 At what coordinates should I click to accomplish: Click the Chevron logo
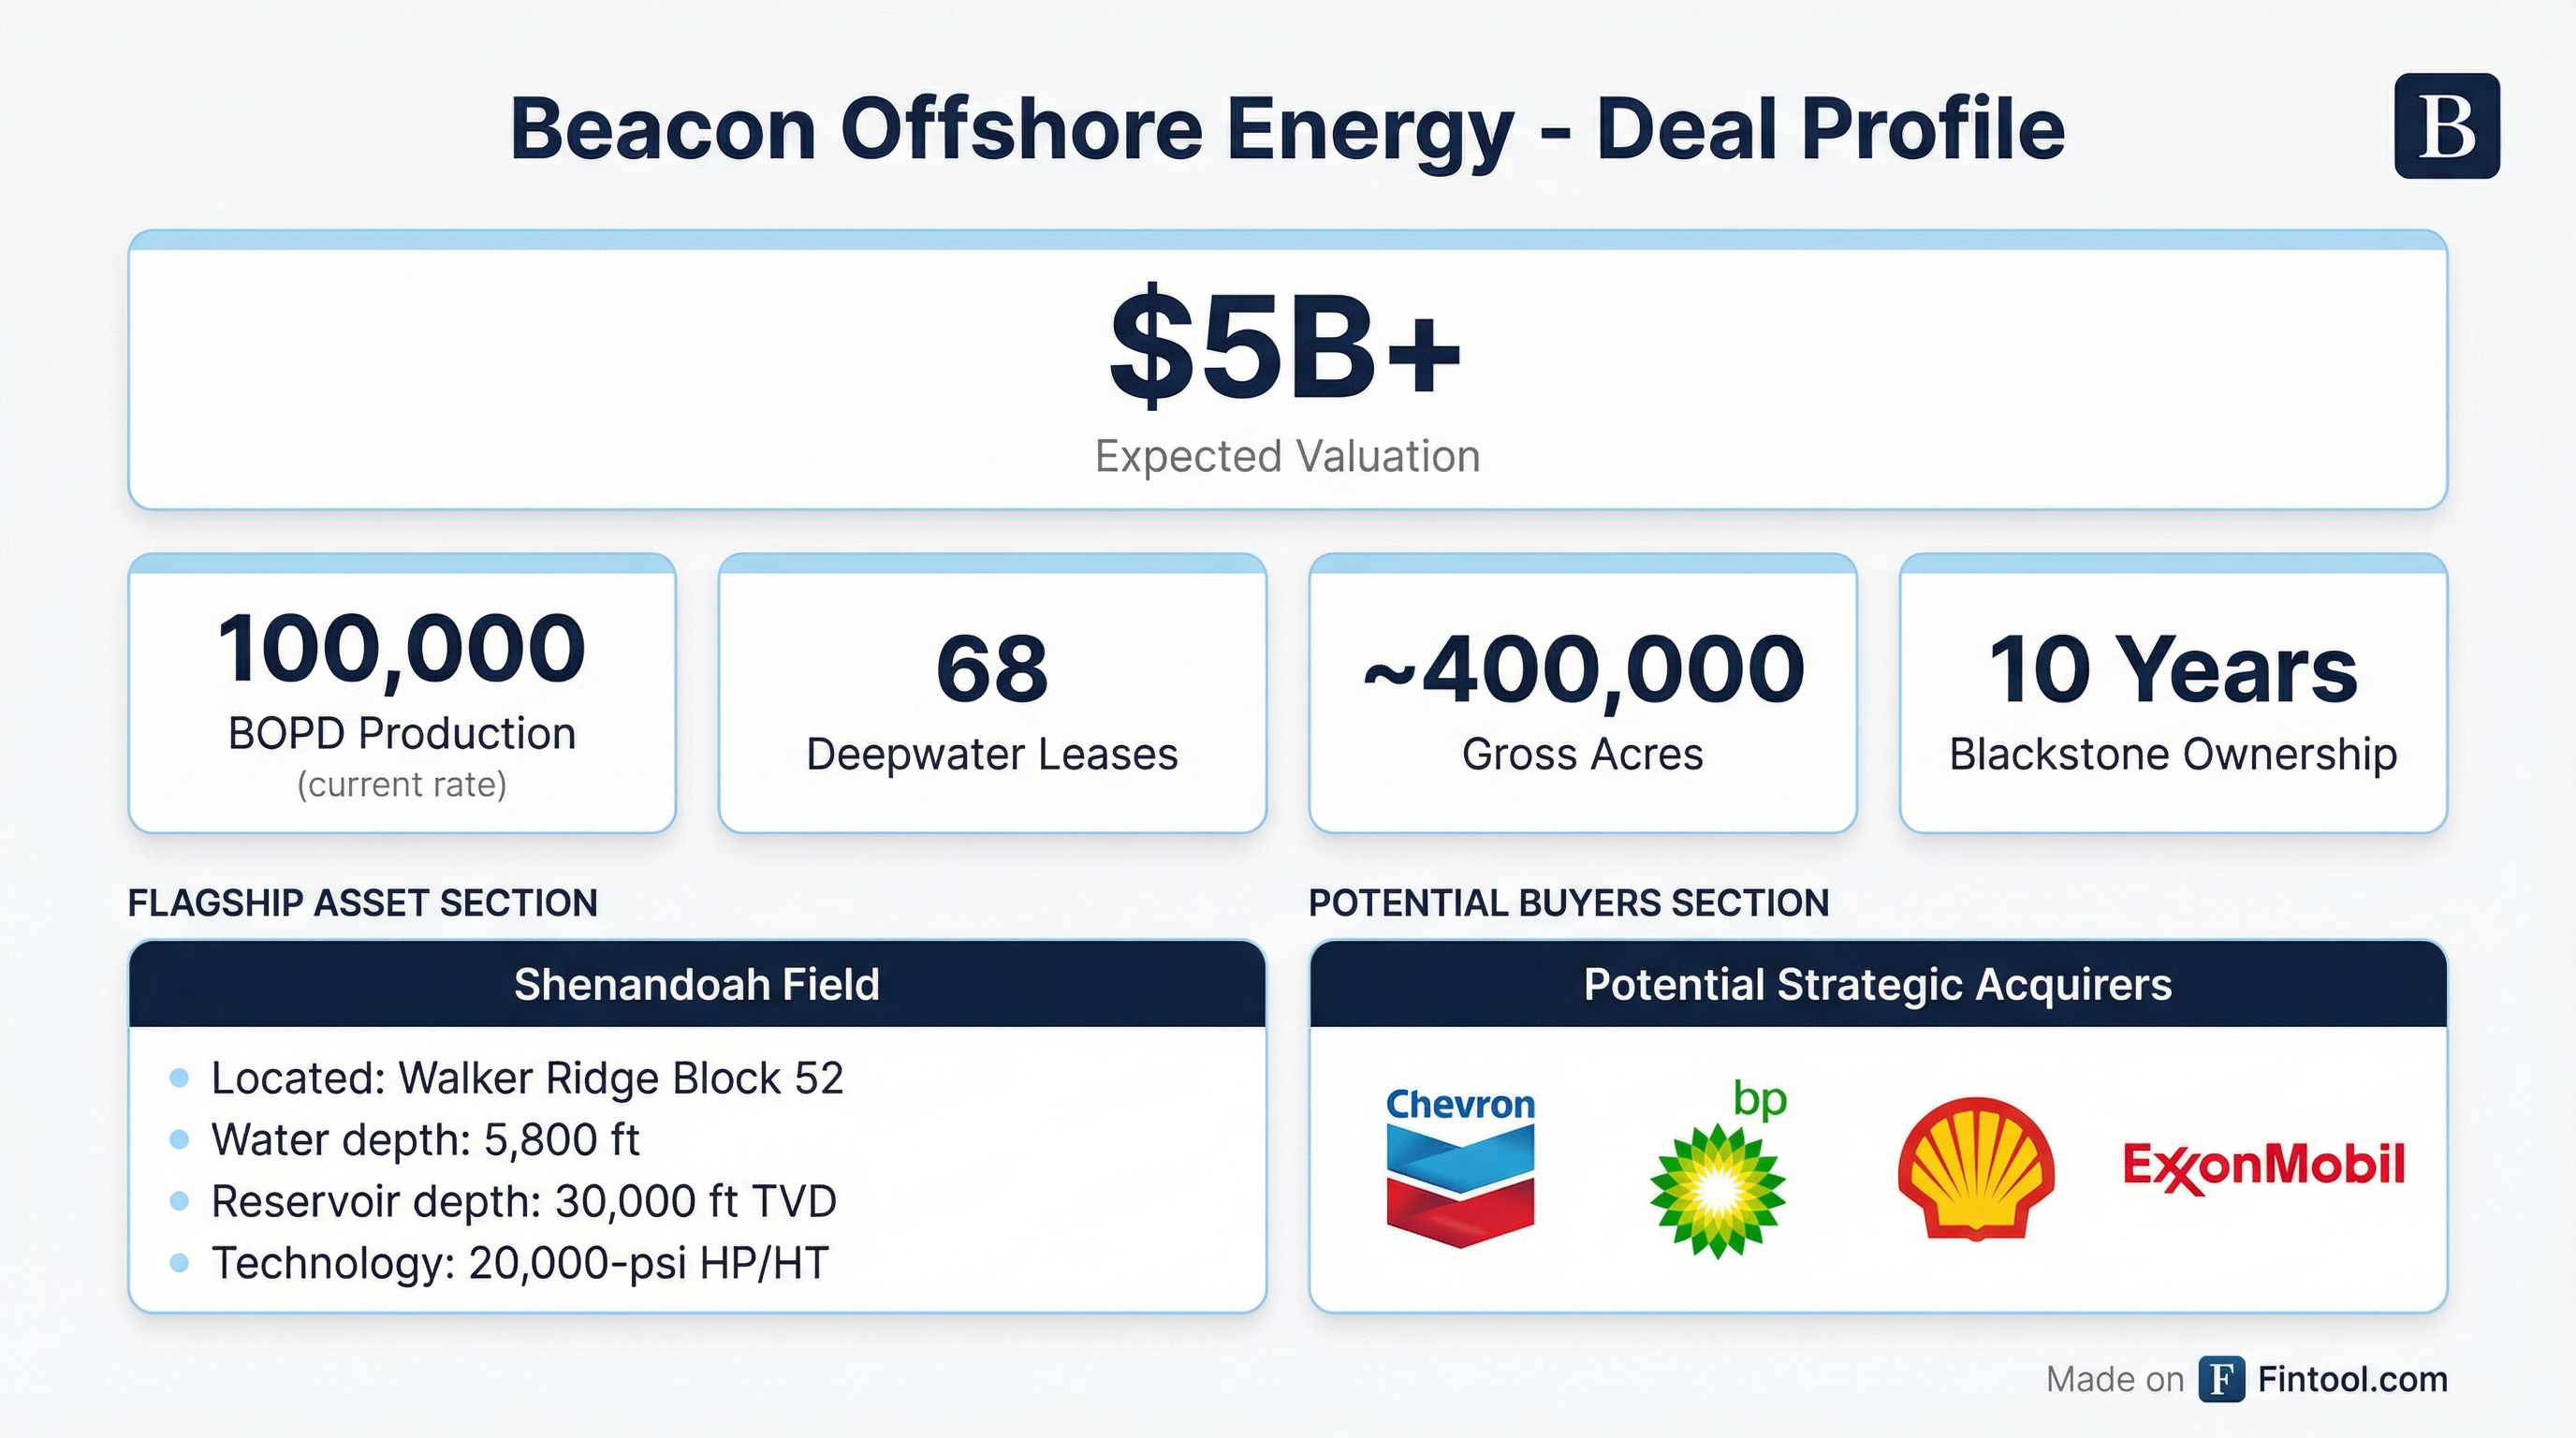(1460, 1166)
